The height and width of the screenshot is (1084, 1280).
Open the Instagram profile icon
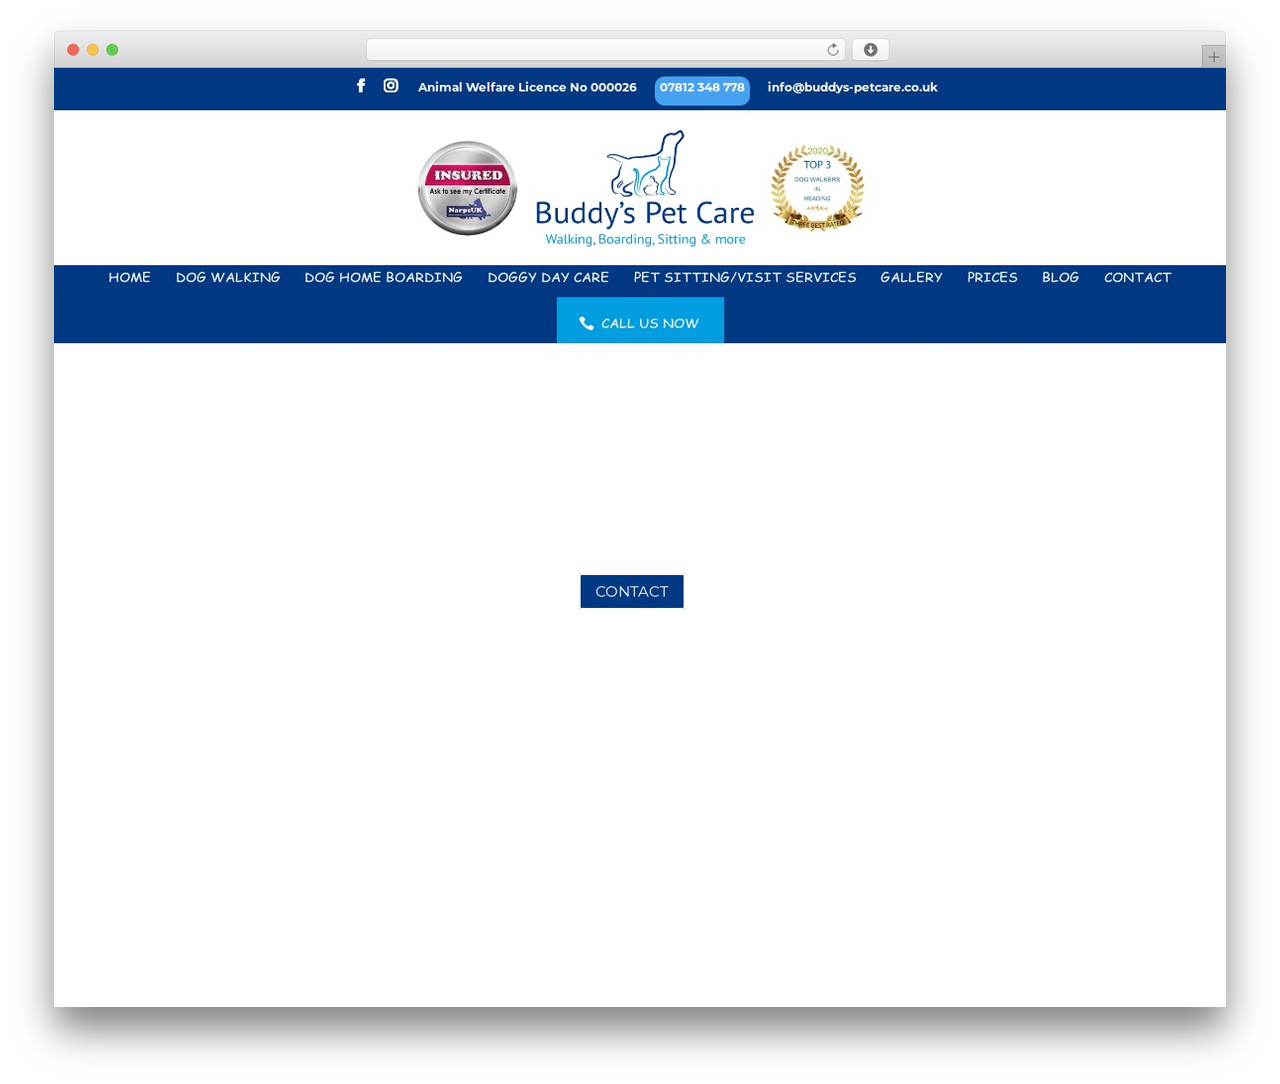(391, 86)
